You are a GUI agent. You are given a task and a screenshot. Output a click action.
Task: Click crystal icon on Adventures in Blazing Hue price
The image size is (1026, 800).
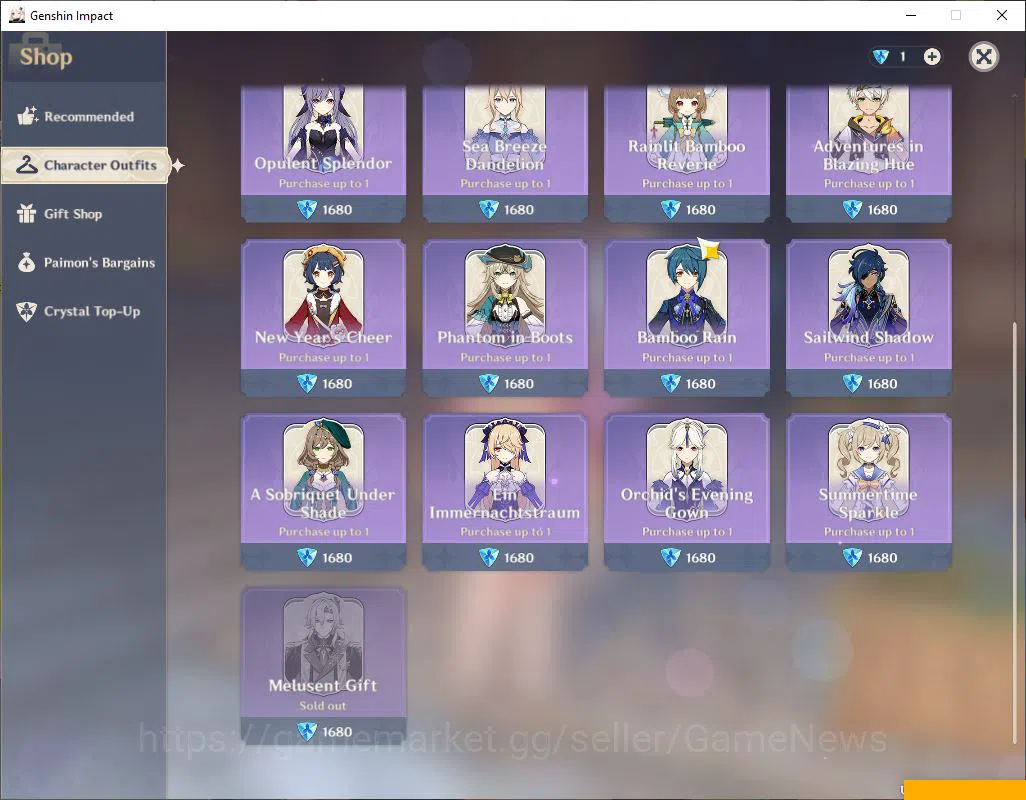coord(852,209)
